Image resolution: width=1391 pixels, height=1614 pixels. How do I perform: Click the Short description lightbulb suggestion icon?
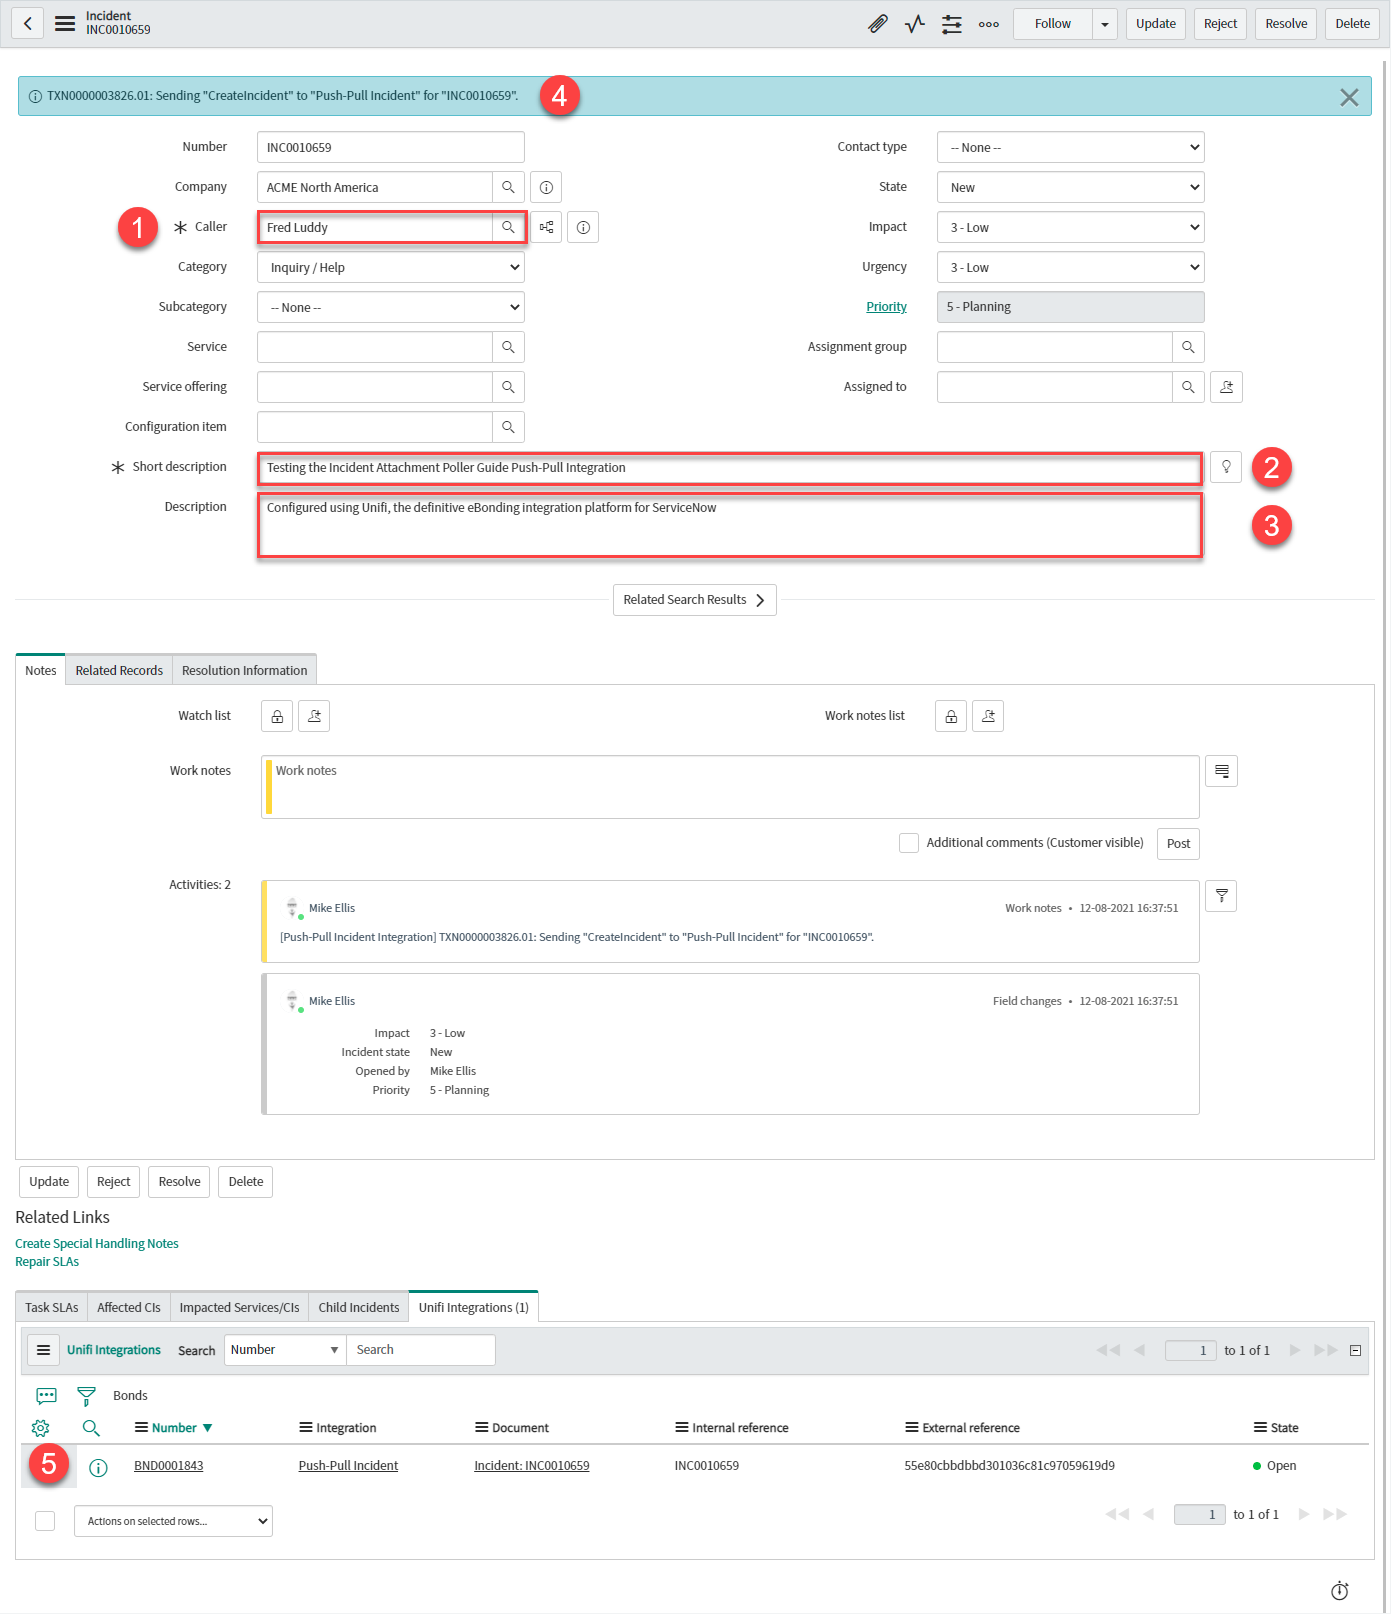pos(1226,467)
